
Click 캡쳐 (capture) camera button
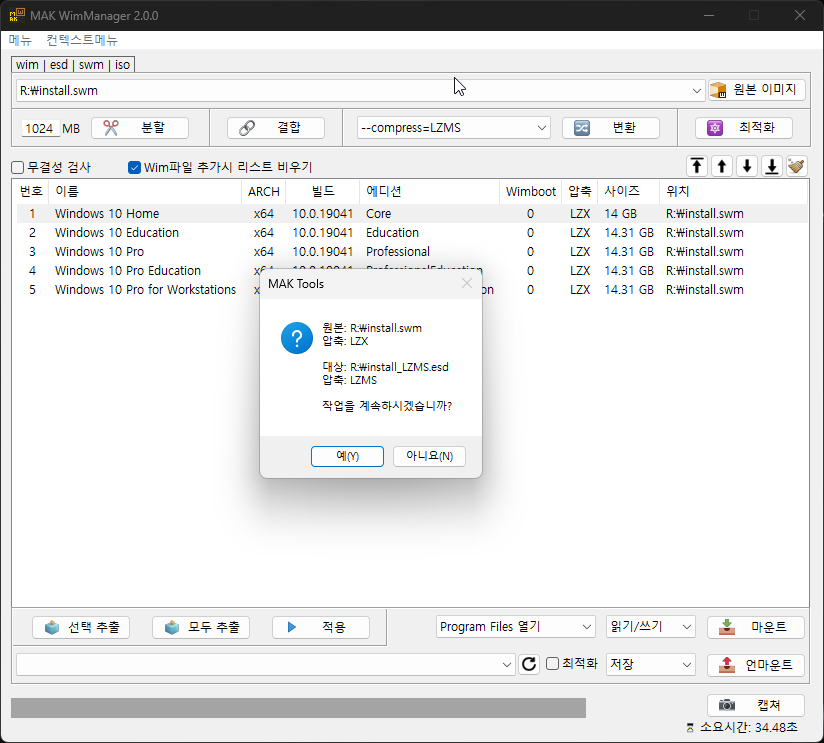point(756,705)
